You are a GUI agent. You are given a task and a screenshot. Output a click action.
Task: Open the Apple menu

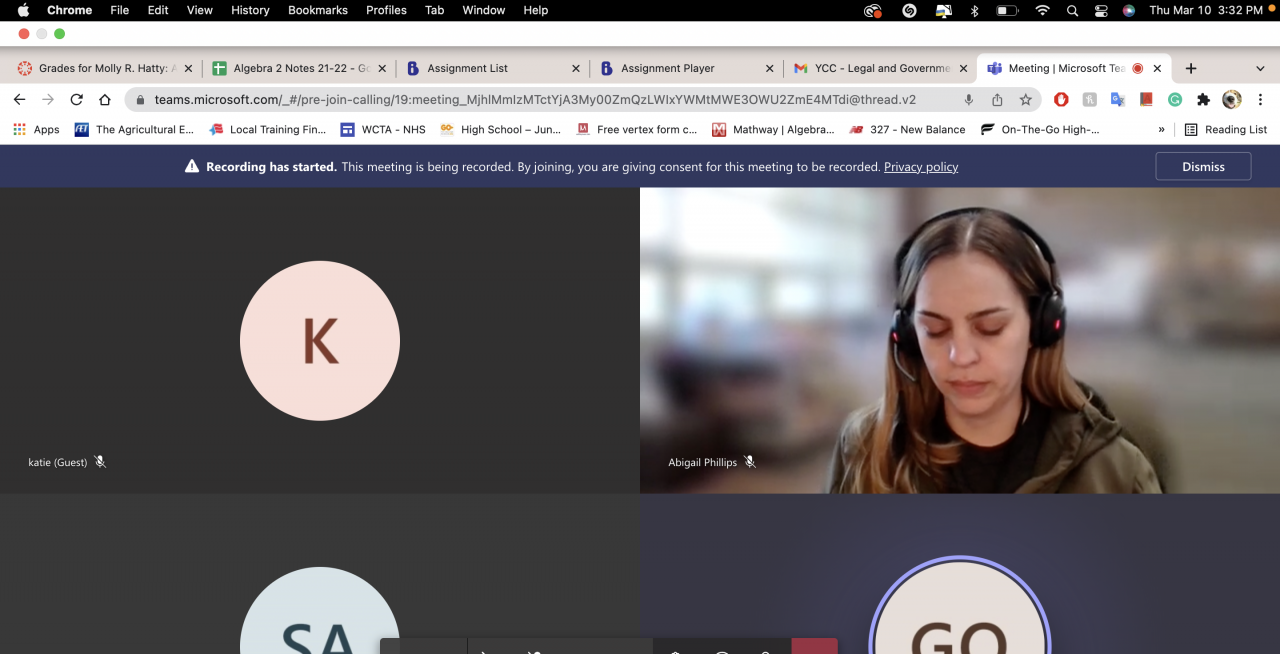[23, 10]
